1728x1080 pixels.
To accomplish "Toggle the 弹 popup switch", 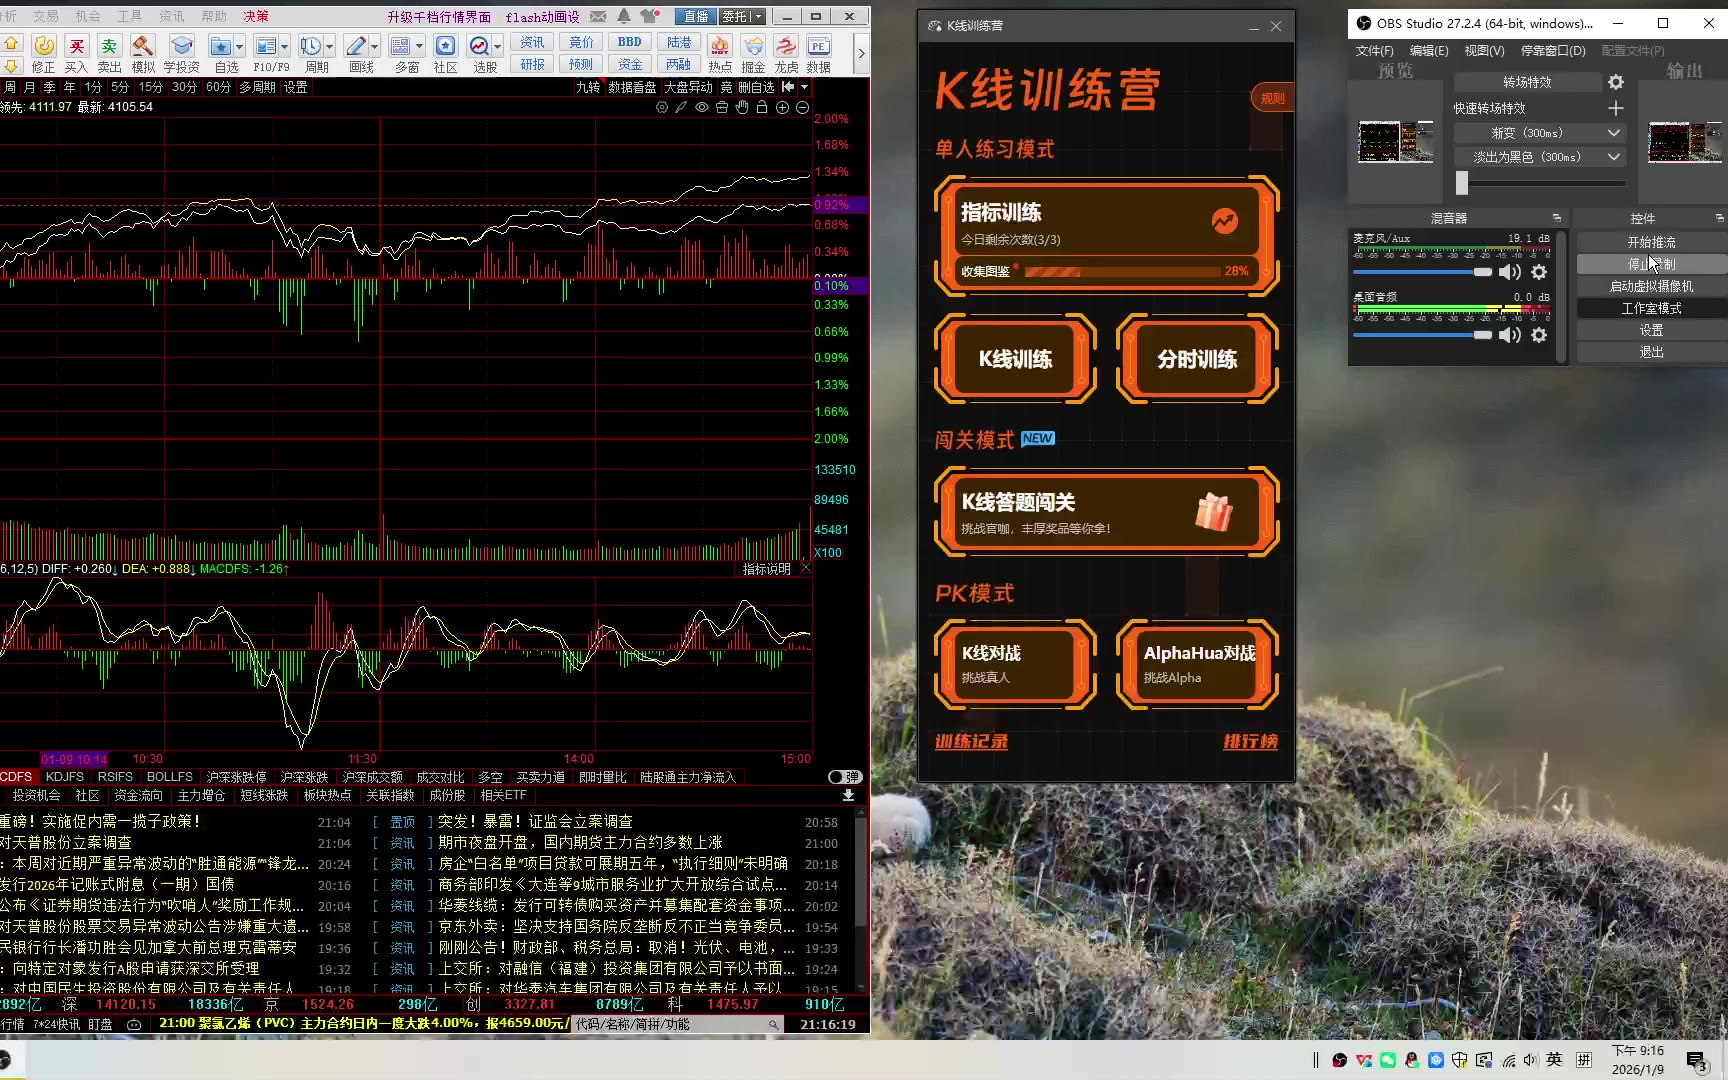I will tap(845, 777).
